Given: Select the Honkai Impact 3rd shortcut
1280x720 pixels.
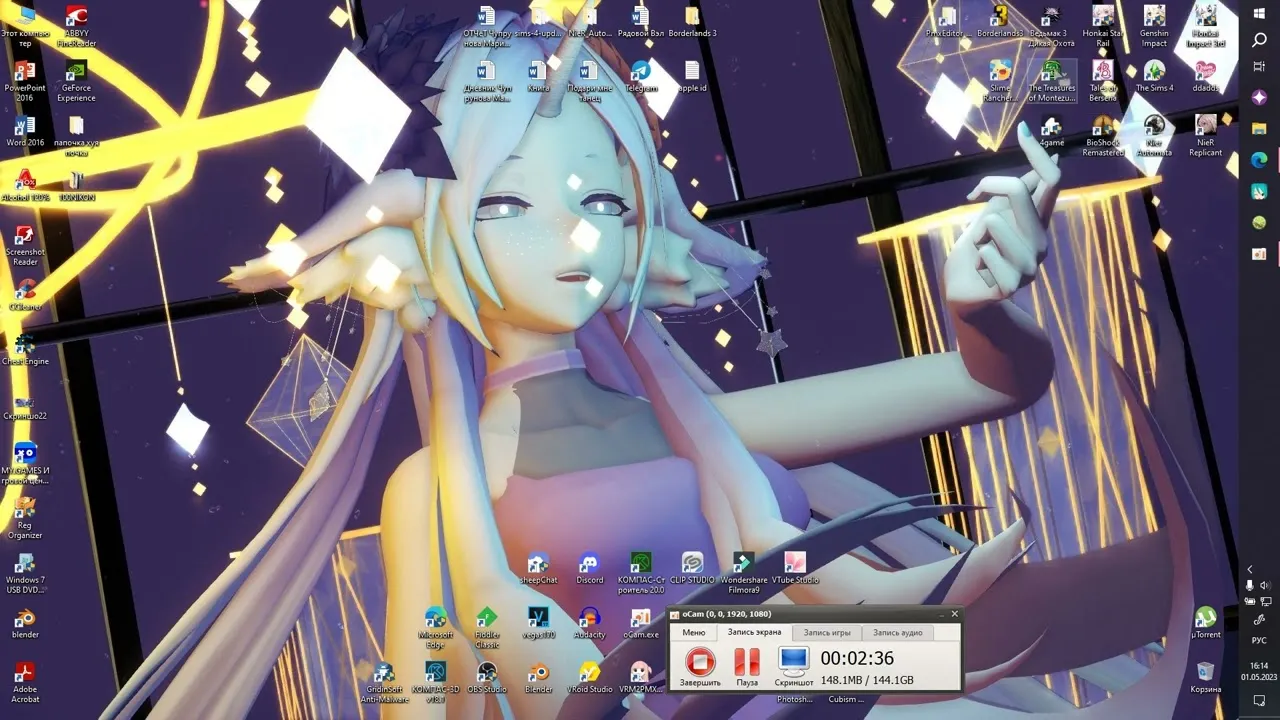Looking at the screenshot, I should coord(1206,27).
